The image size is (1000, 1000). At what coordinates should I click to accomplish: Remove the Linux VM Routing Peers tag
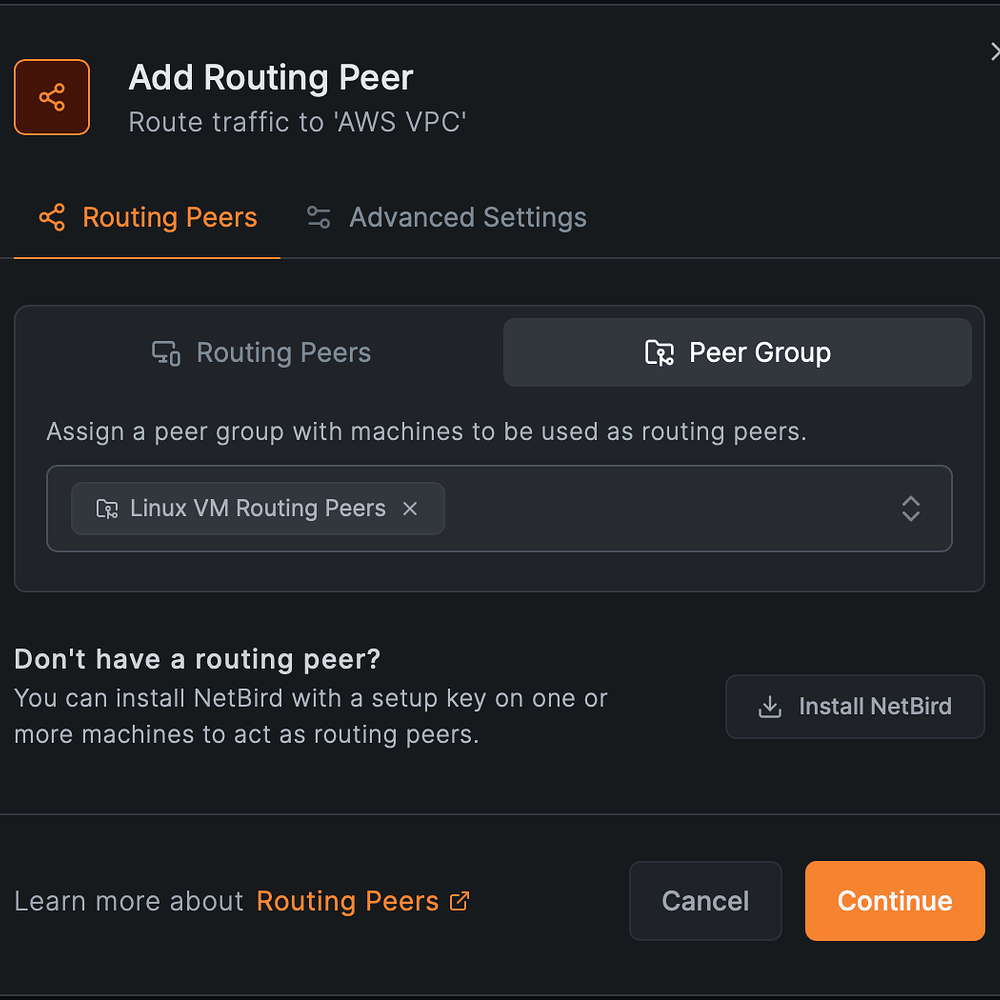(409, 508)
